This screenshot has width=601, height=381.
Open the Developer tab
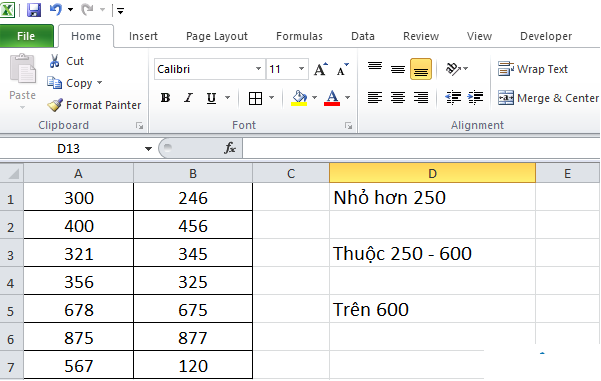[546, 36]
